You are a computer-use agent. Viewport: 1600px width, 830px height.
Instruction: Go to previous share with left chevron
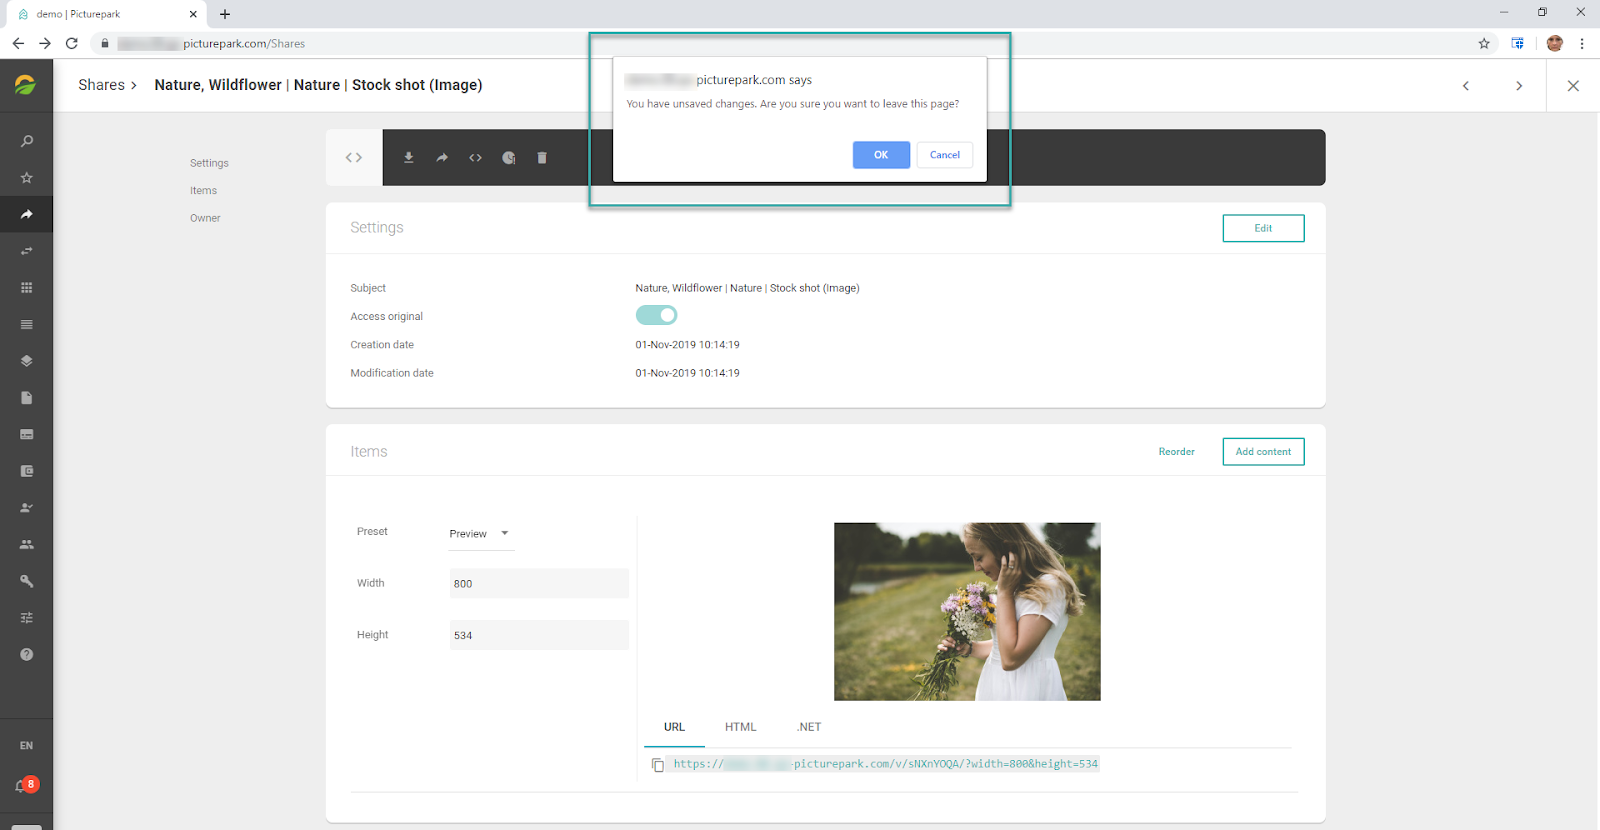click(1466, 86)
